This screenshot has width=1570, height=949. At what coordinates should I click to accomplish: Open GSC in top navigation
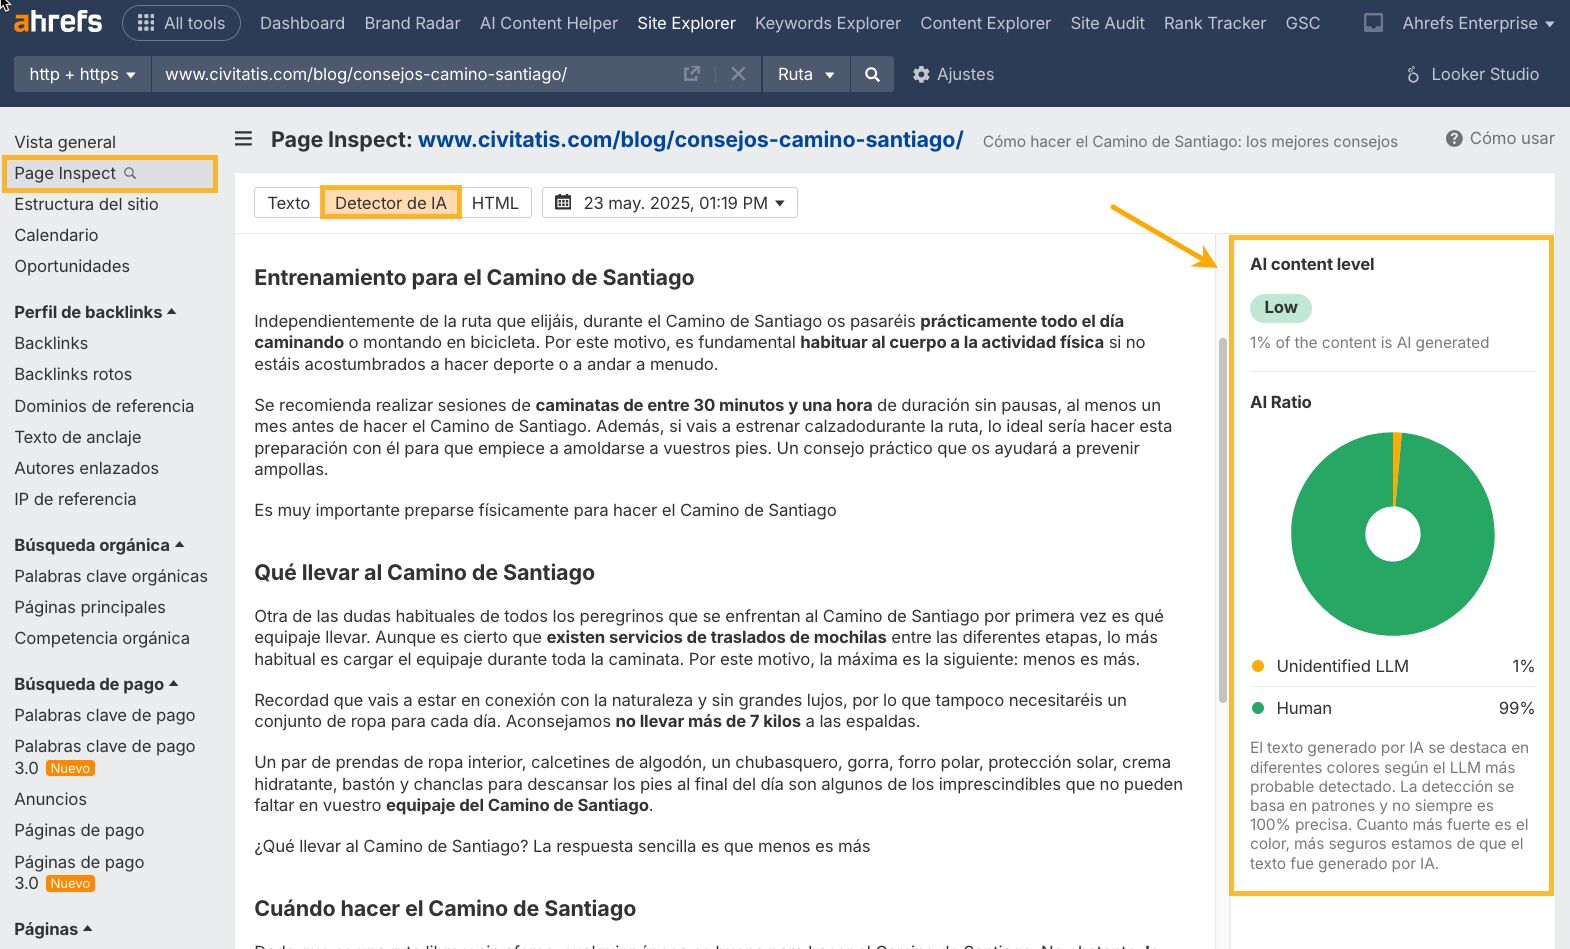click(x=1303, y=23)
